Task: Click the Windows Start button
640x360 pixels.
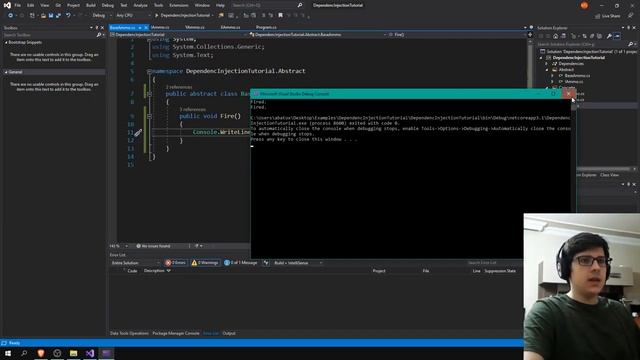Action: pos(8,353)
